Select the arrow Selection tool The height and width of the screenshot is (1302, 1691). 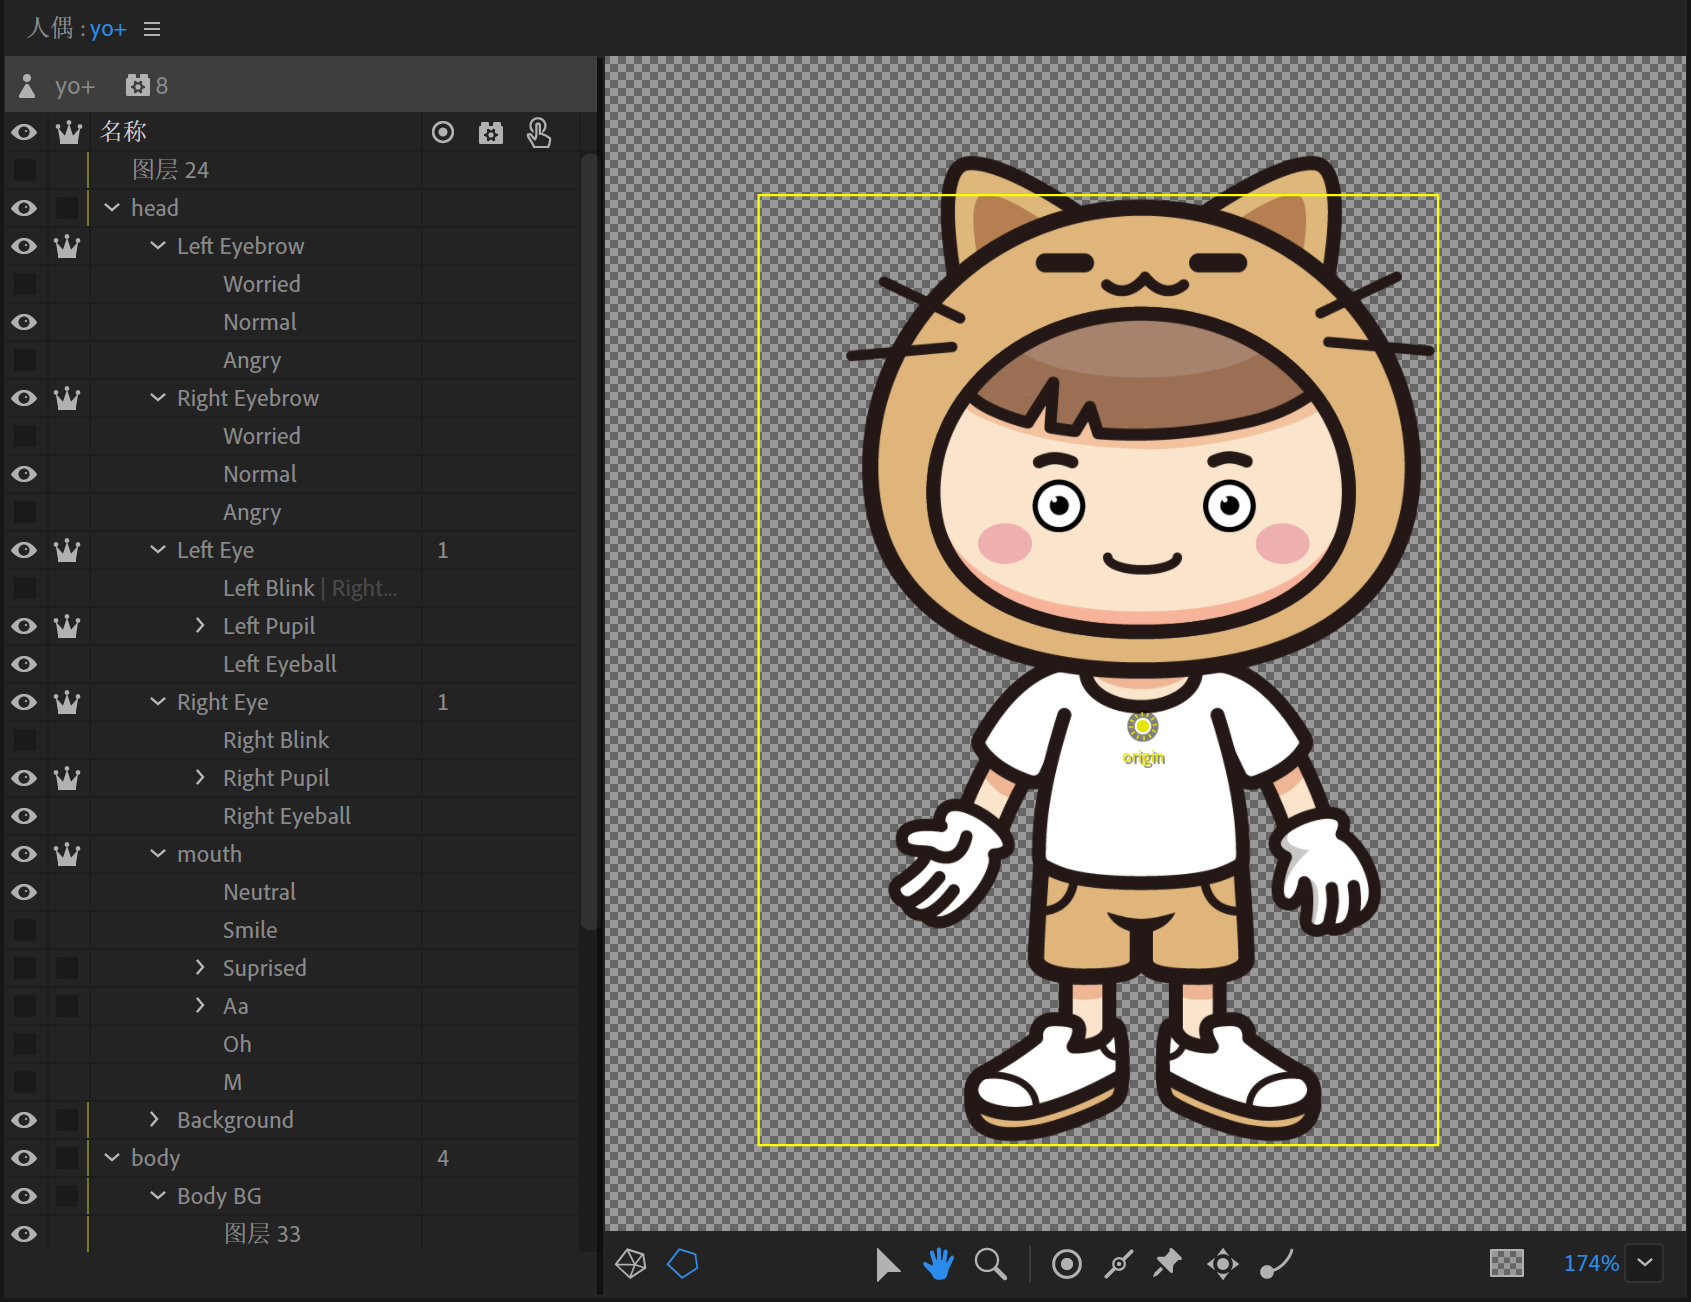(x=888, y=1263)
